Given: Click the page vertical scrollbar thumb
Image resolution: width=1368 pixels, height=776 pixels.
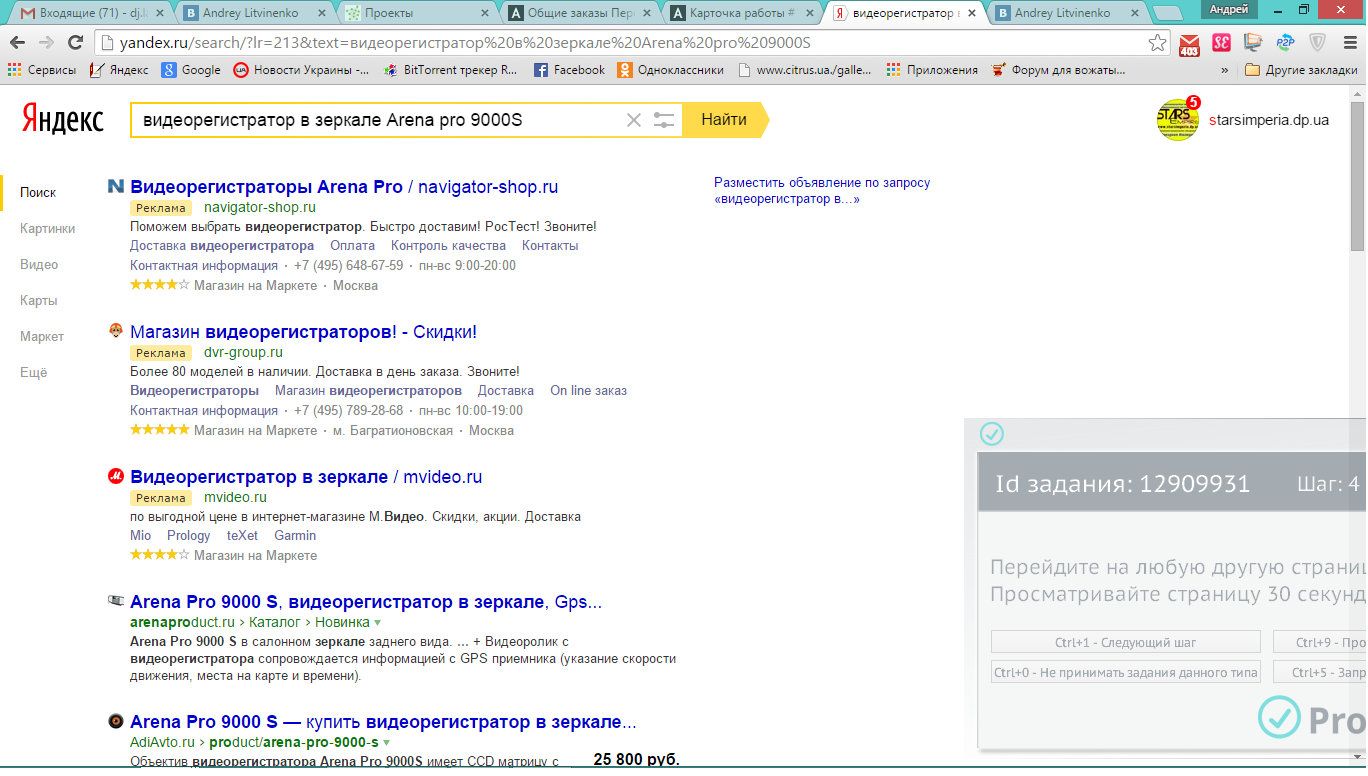Looking at the screenshot, I should (x=1358, y=176).
